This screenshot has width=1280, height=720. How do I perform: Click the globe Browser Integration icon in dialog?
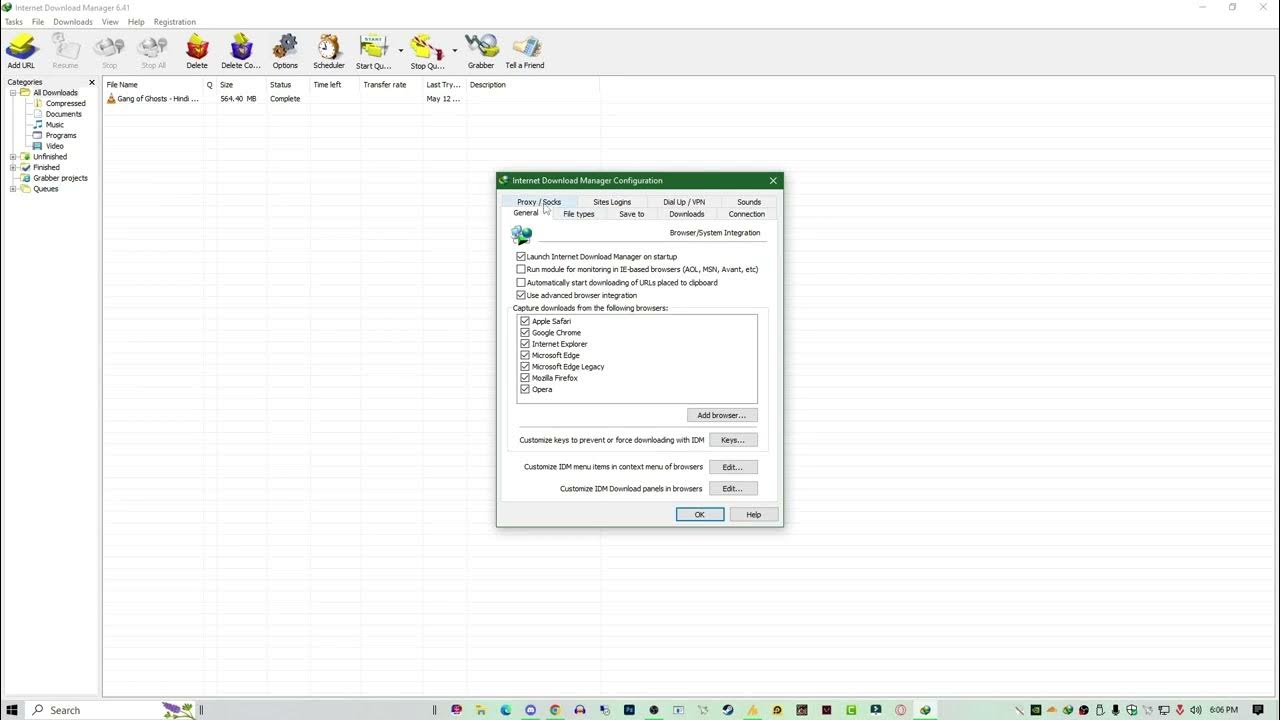[x=522, y=235]
